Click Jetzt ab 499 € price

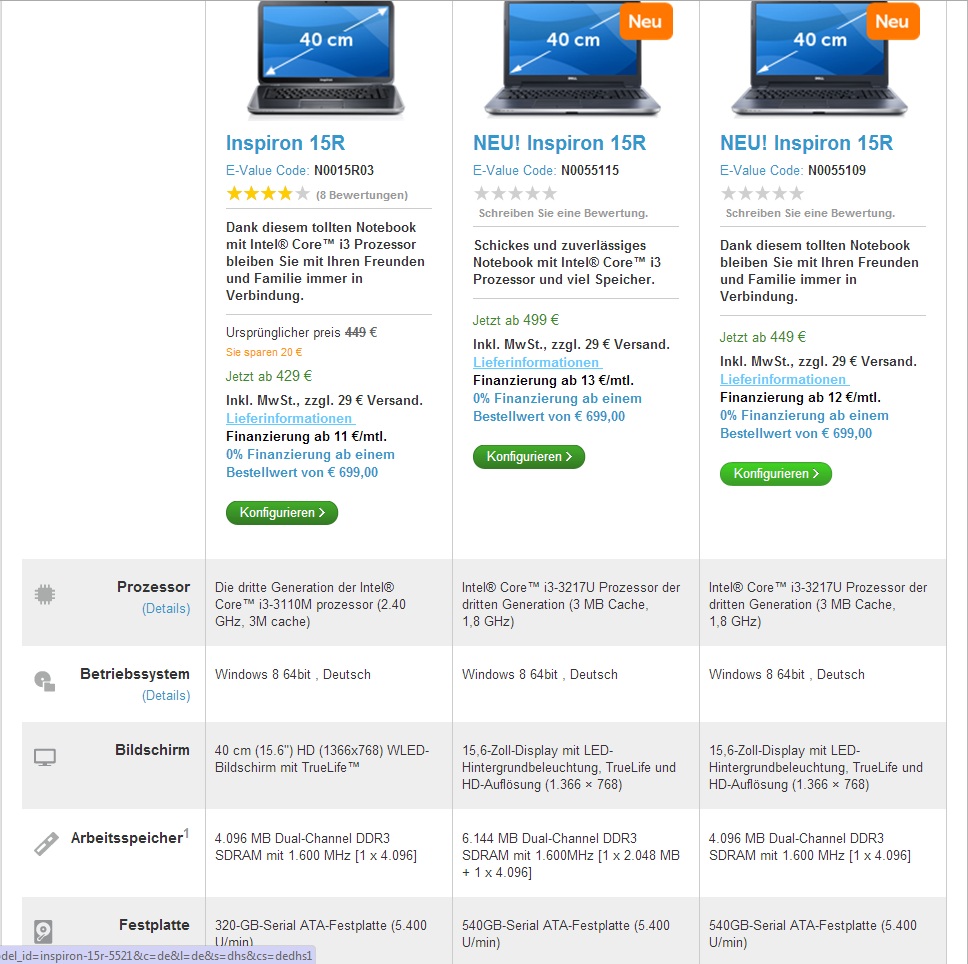click(x=515, y=320)
